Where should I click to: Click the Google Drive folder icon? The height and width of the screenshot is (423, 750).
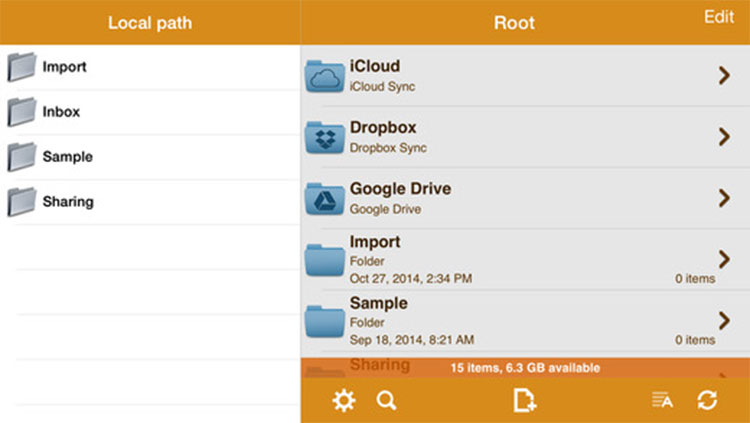(x=325, y=198)
